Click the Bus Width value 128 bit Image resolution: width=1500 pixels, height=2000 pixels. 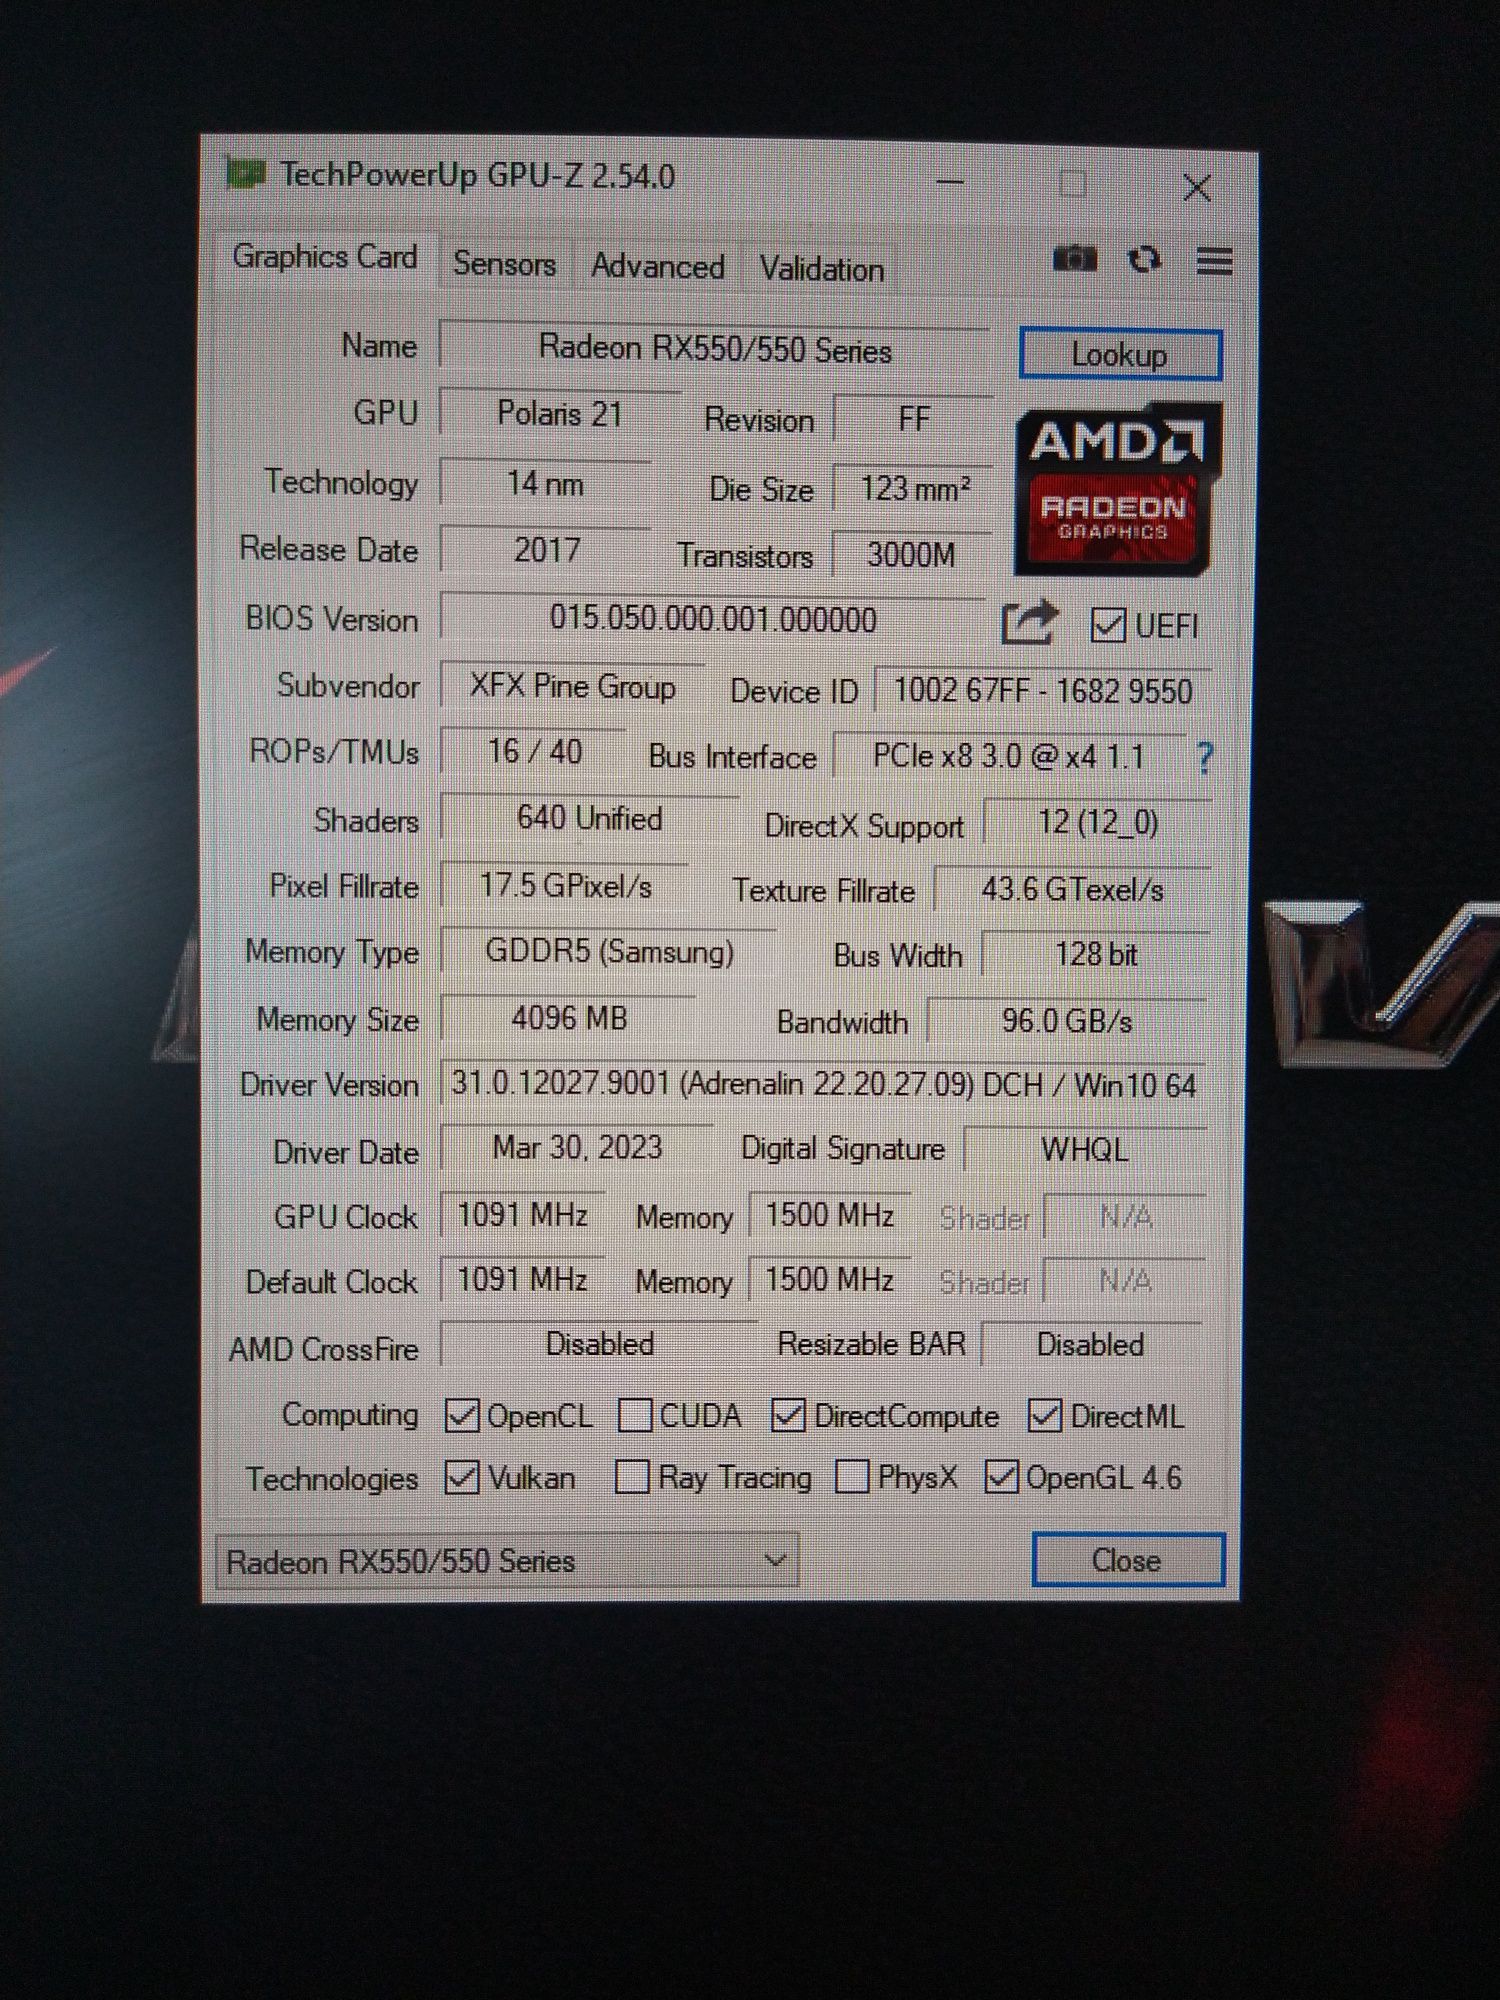tap(1096, 955)
